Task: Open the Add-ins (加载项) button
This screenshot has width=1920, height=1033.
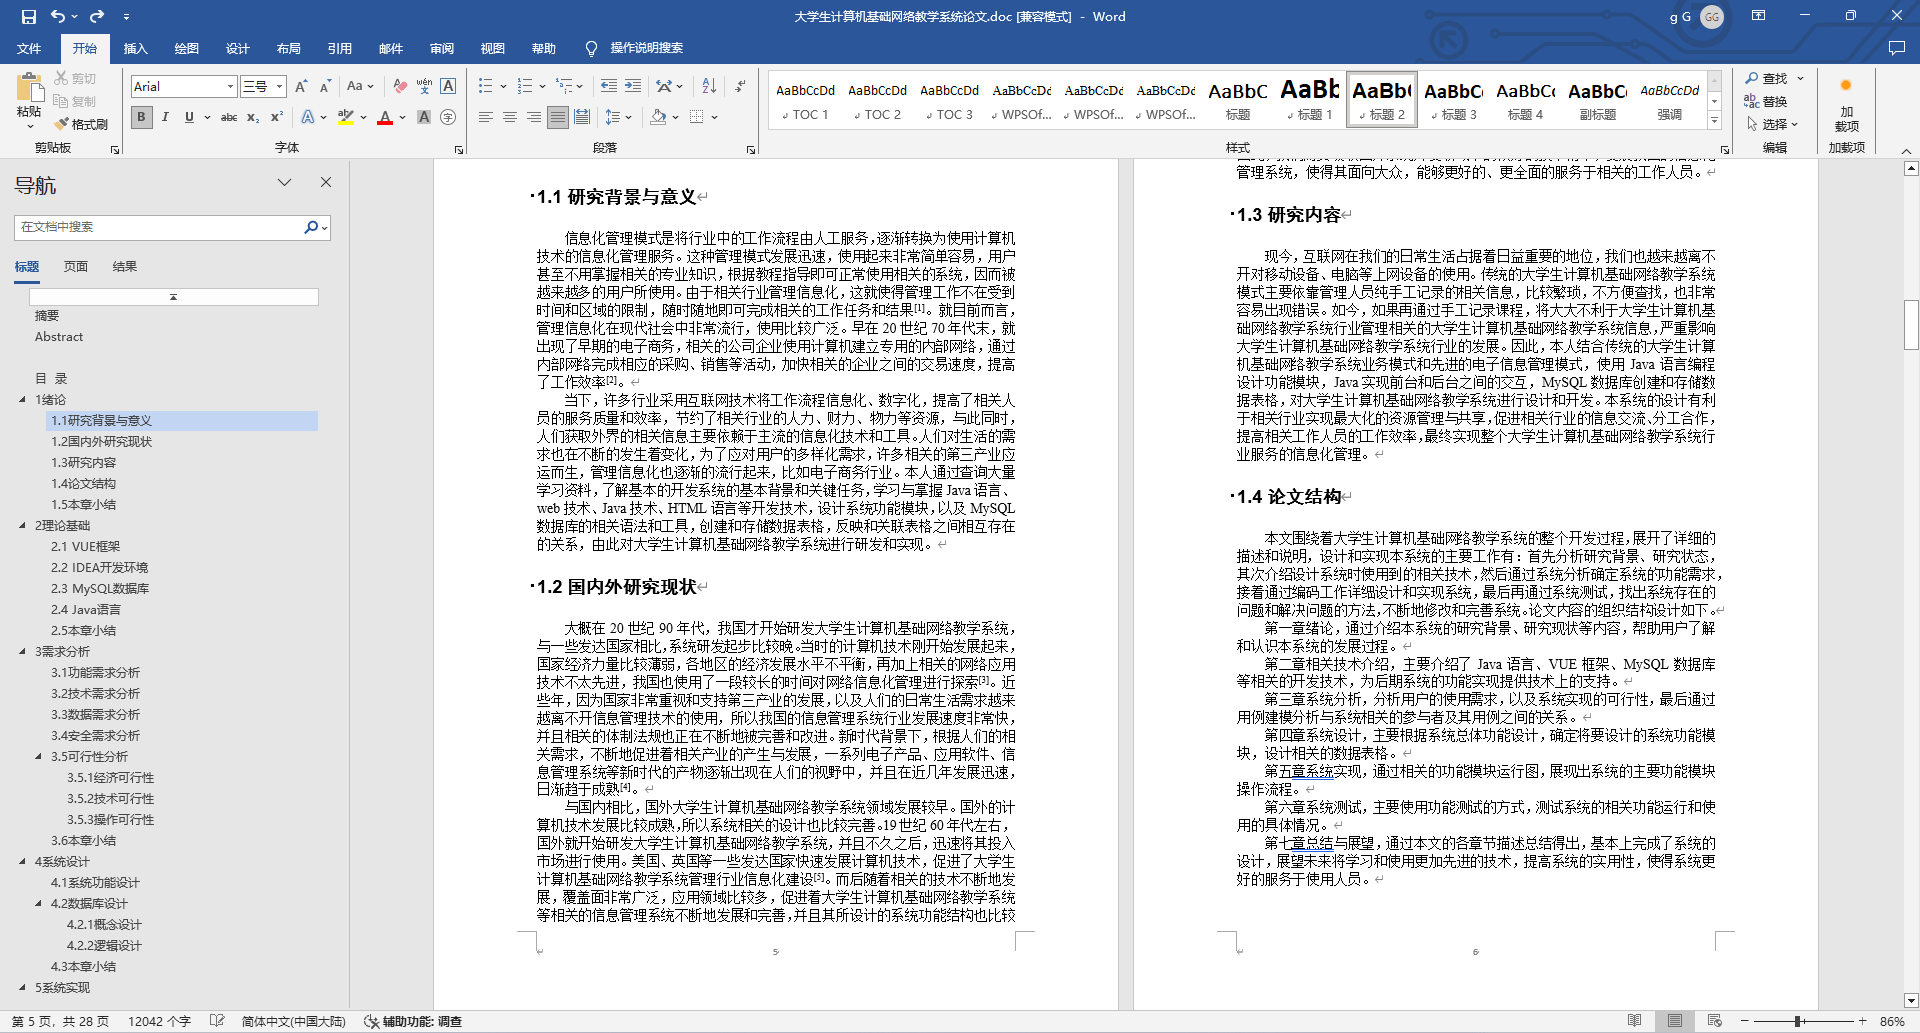Action: pyautogui.click(x=1846, y=106)
